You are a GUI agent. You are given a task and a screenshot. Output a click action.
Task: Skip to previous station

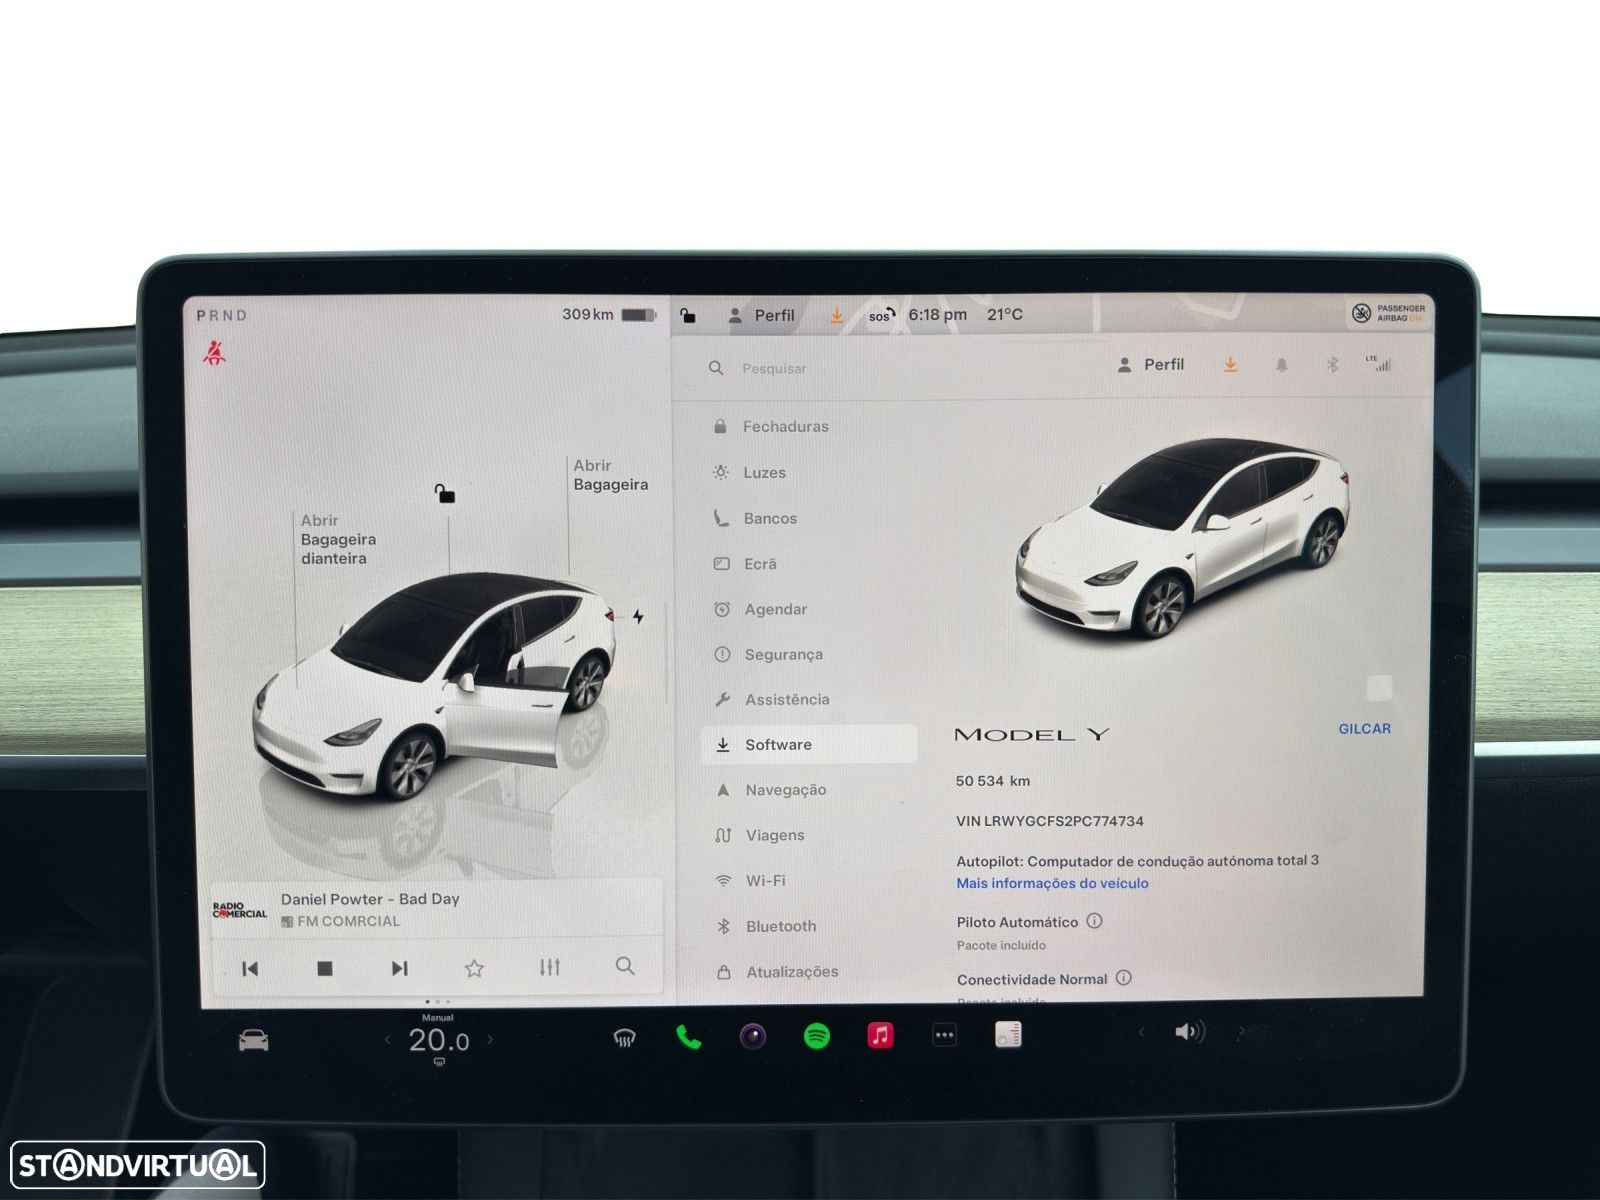click(x=250, y=969)
